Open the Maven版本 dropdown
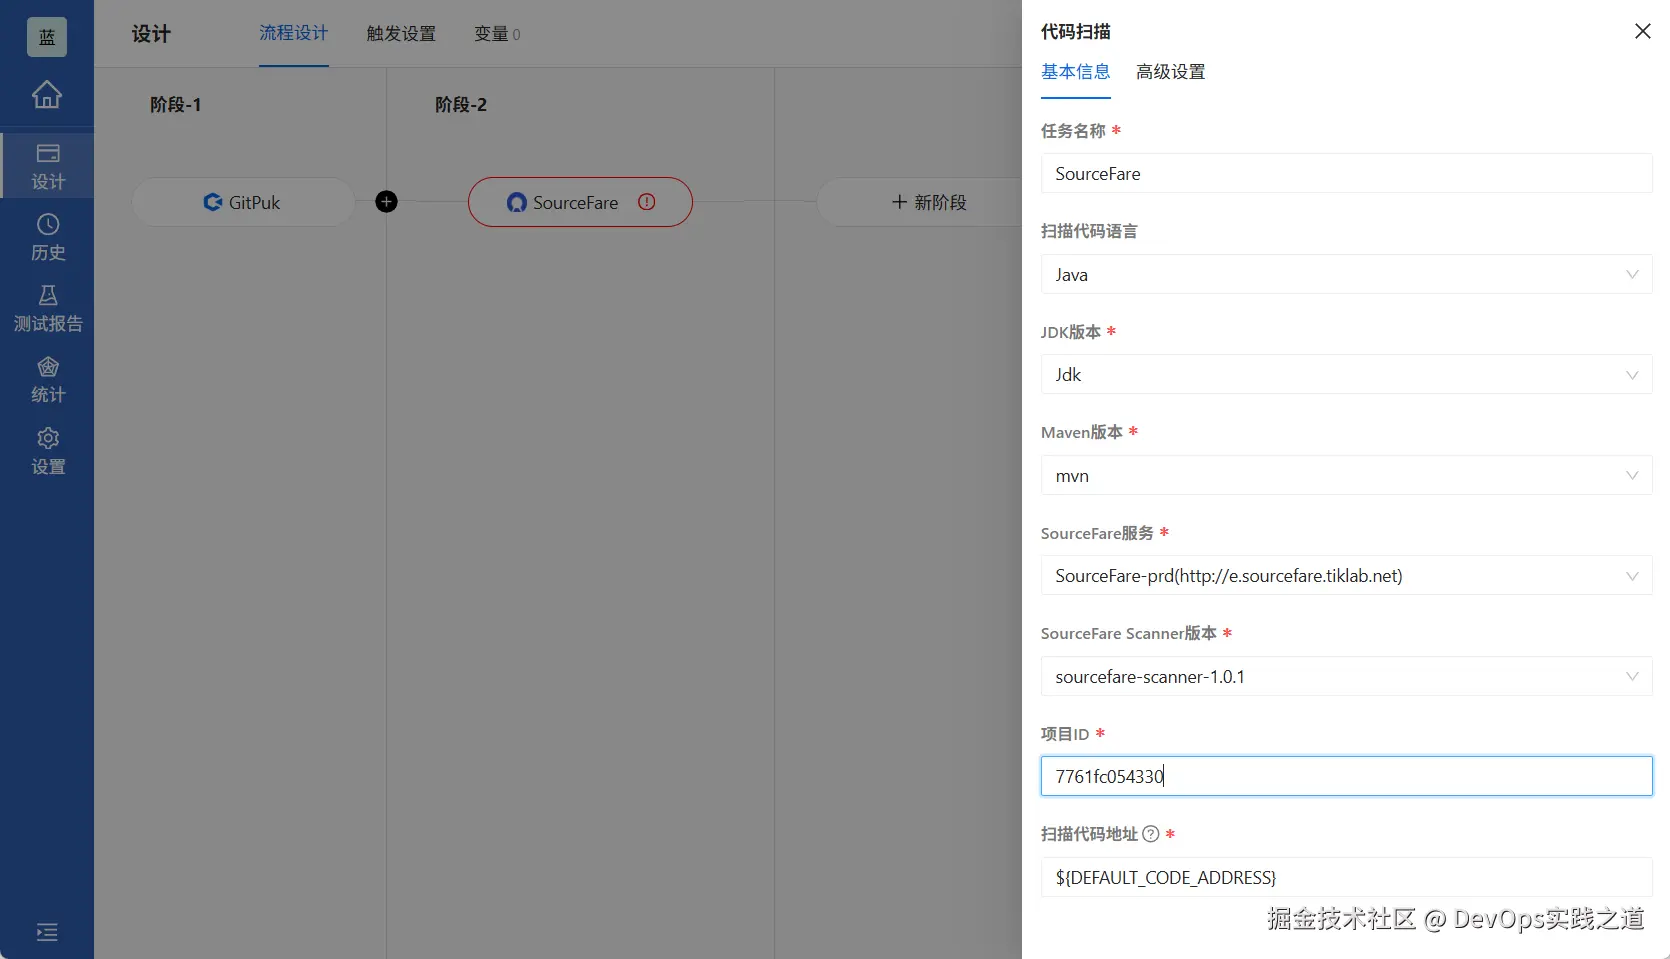Viewport: 1670px width, 959px height. tap(1346, 476)
